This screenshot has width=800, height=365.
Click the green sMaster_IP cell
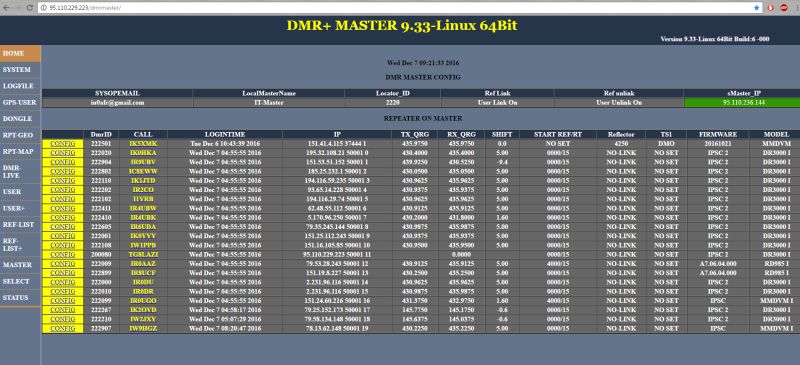[x=741, y=103]
